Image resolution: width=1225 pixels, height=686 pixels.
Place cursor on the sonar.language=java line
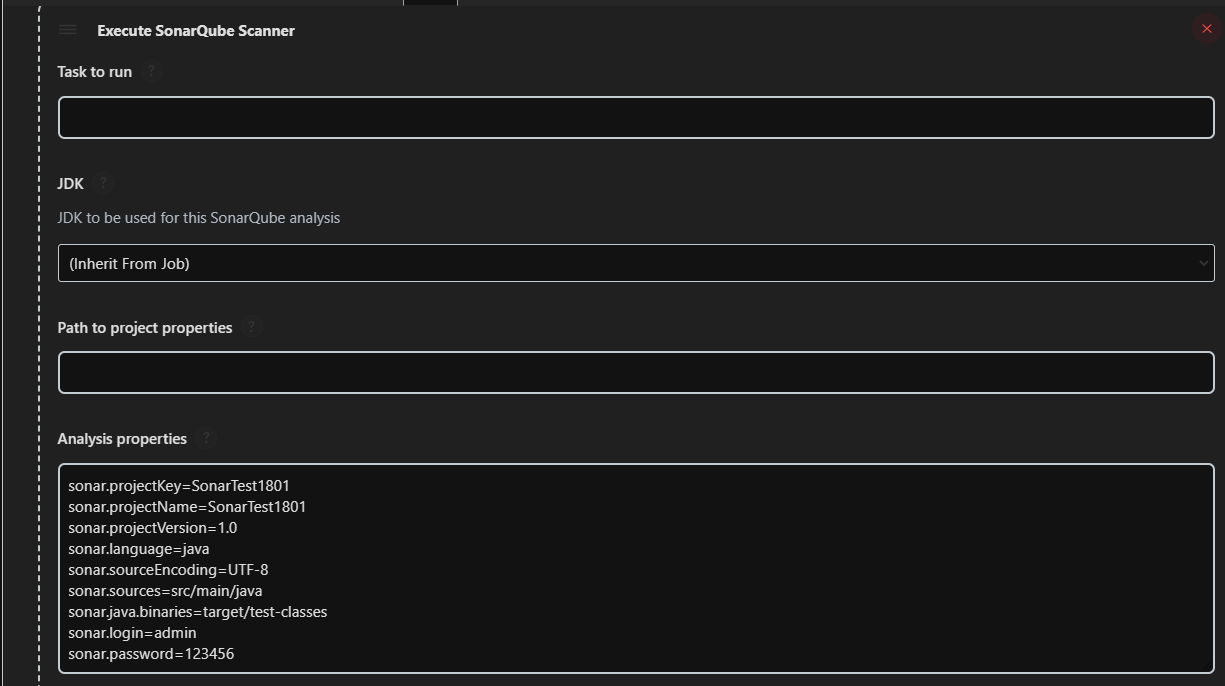point(139,549)
